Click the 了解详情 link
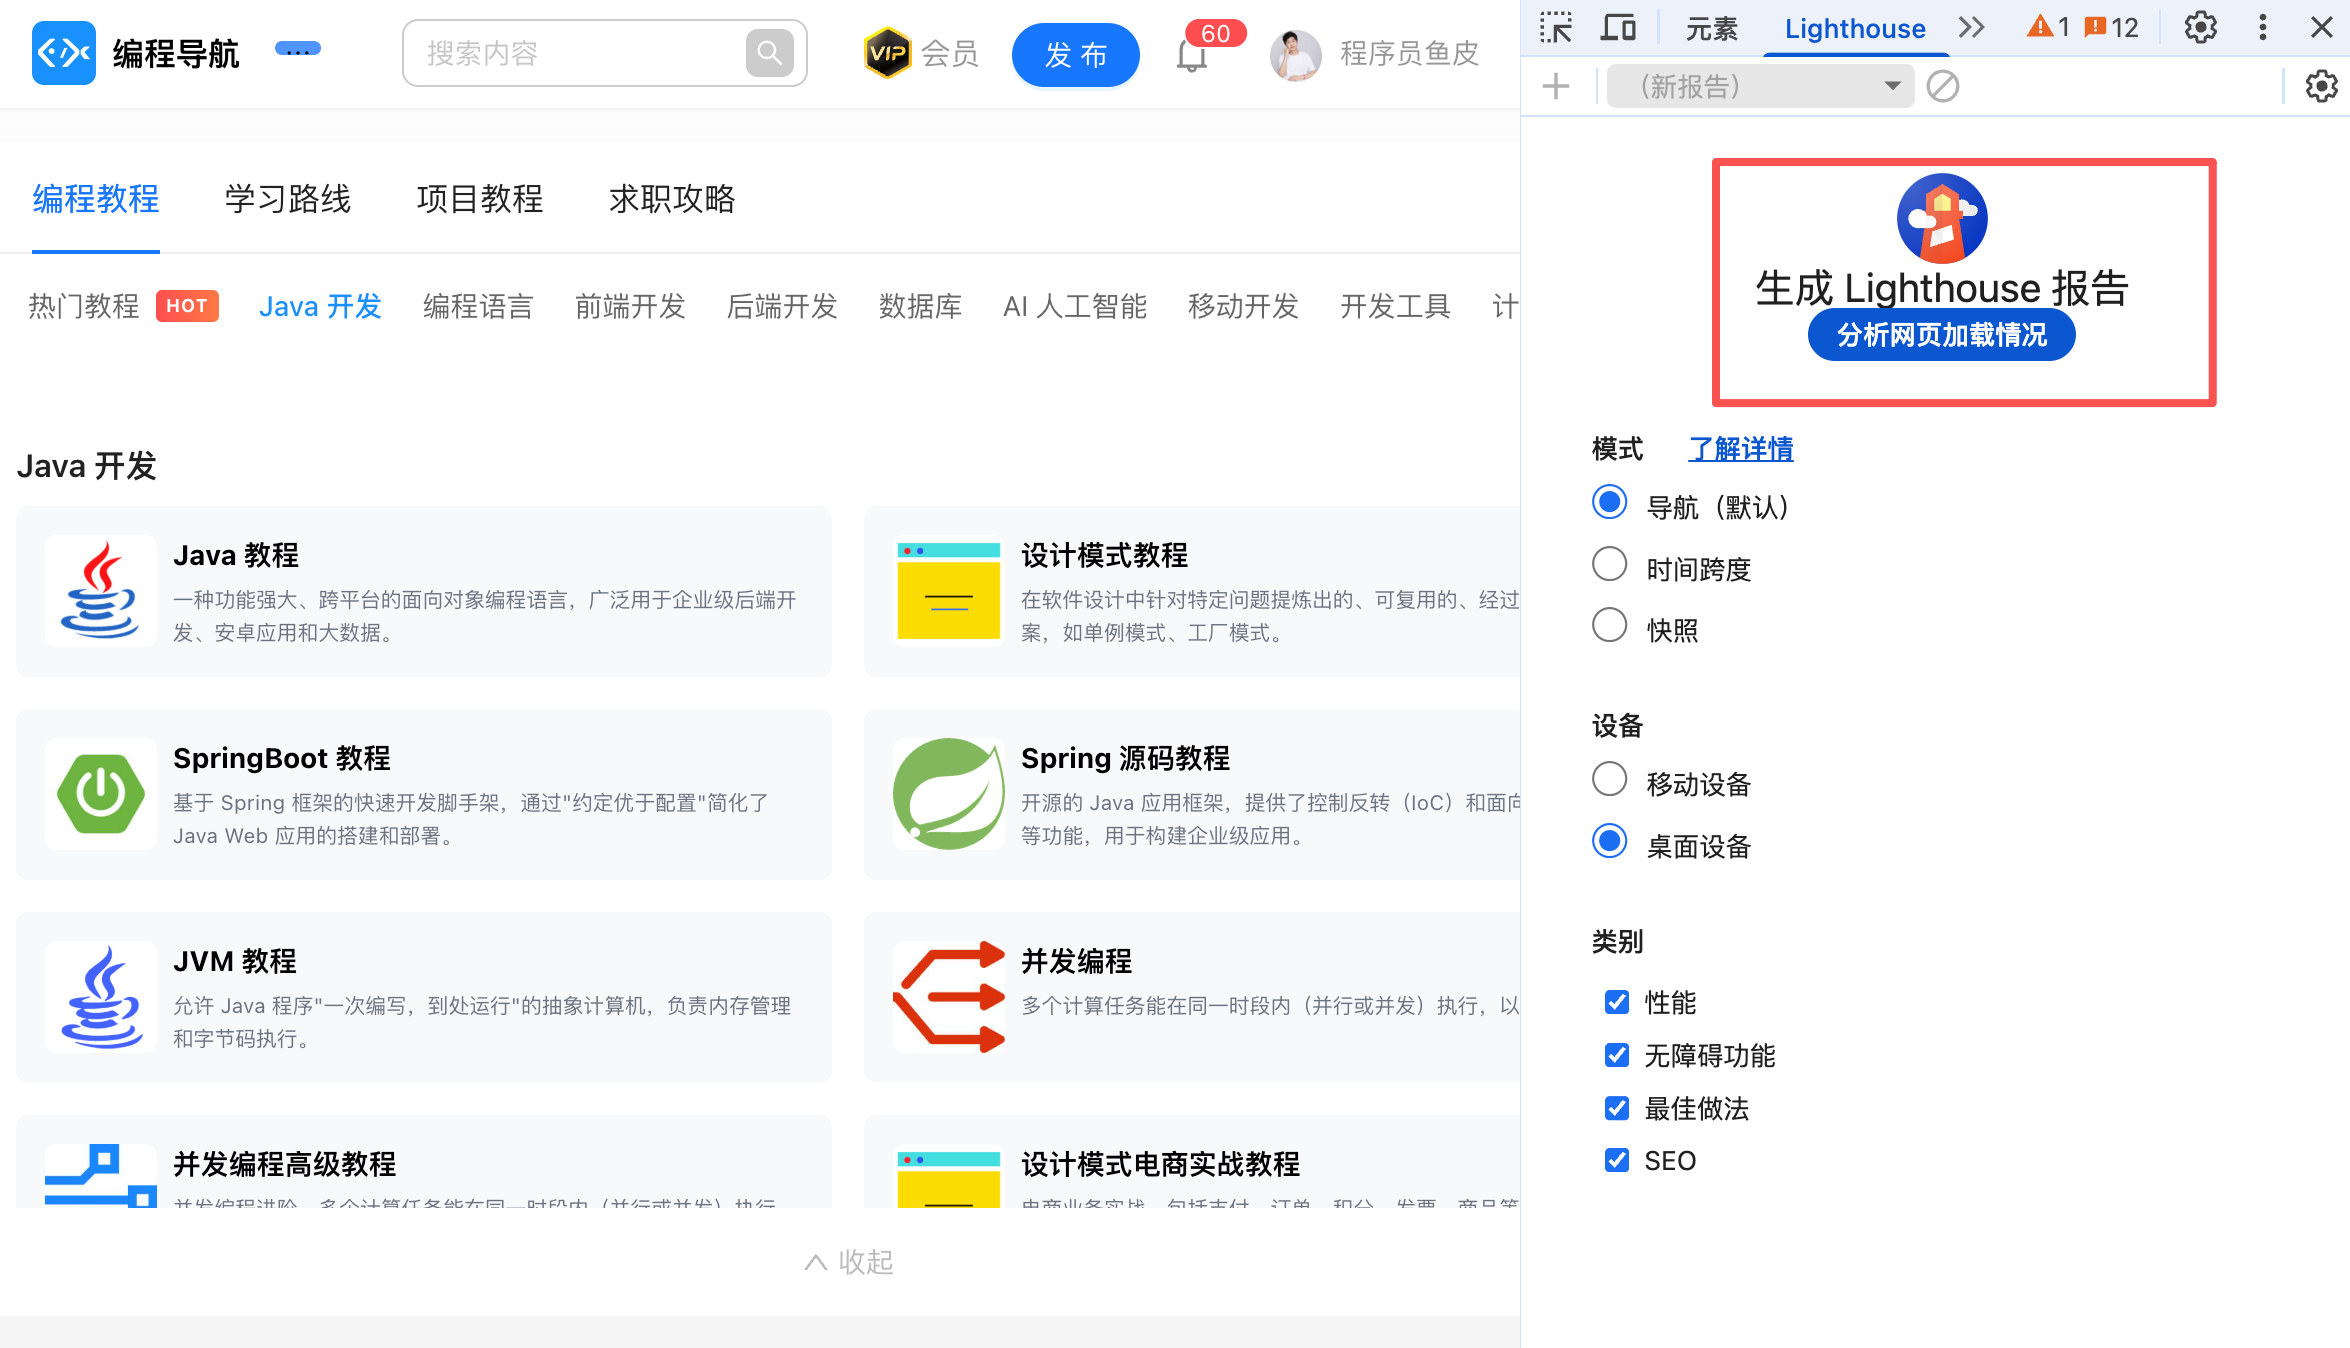 pyautogui.click(x=1740, y=449)
